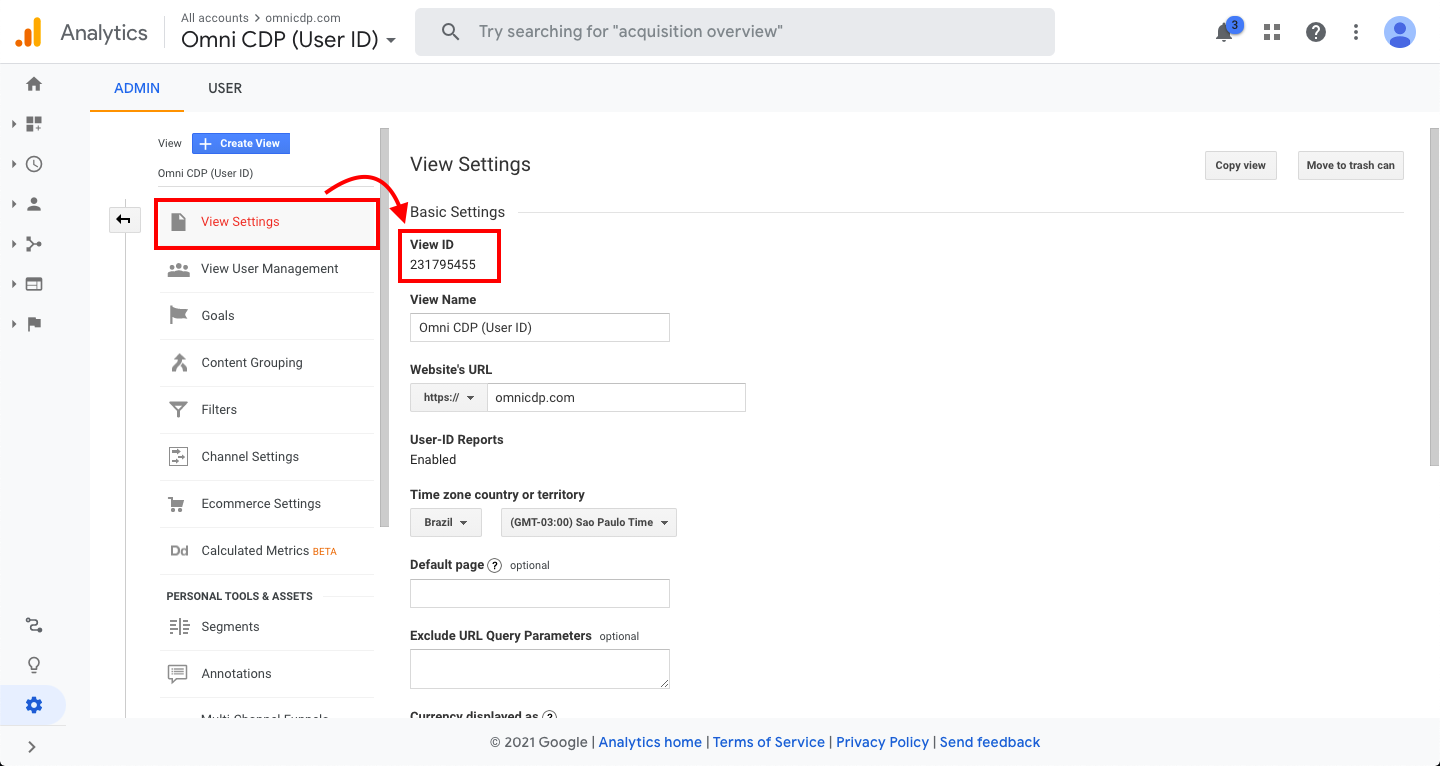This screenshot has height=766, width=1440.
Task: Click the User-ID Reports Enabled text
Action: [433, 460]
